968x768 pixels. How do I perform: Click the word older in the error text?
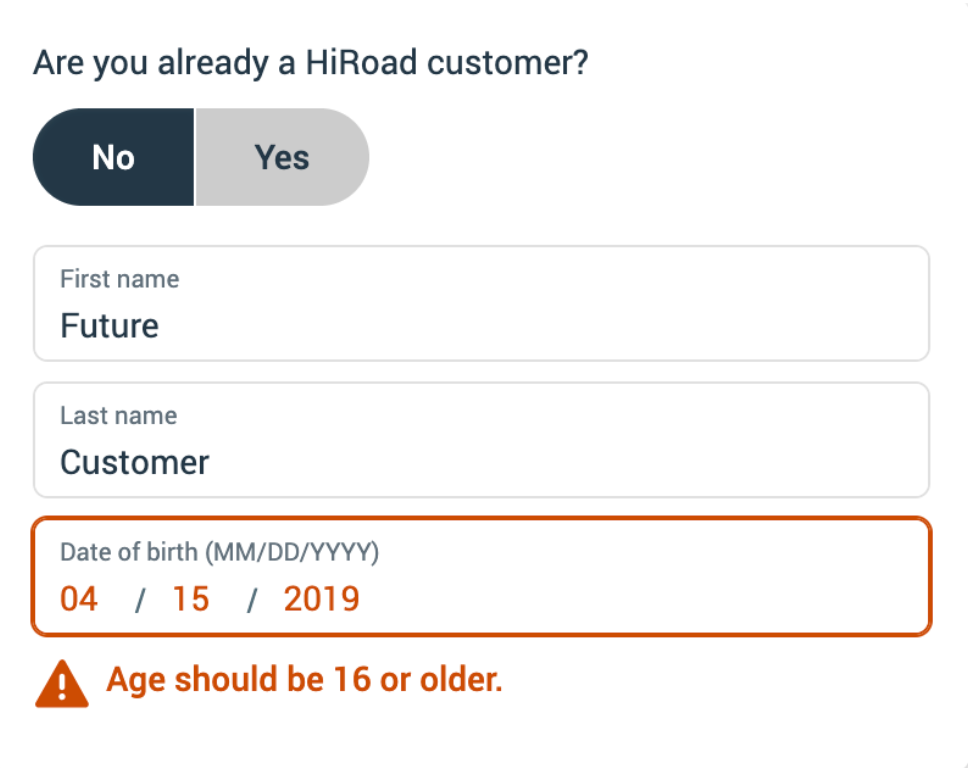(461, 680)
